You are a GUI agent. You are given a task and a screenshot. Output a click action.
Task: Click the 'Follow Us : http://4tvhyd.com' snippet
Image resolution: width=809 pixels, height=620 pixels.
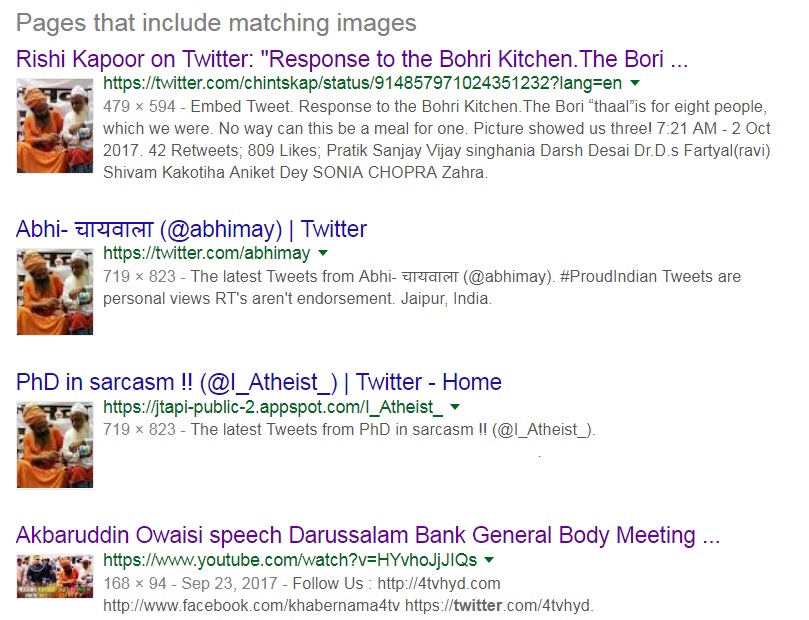(396, 583)
